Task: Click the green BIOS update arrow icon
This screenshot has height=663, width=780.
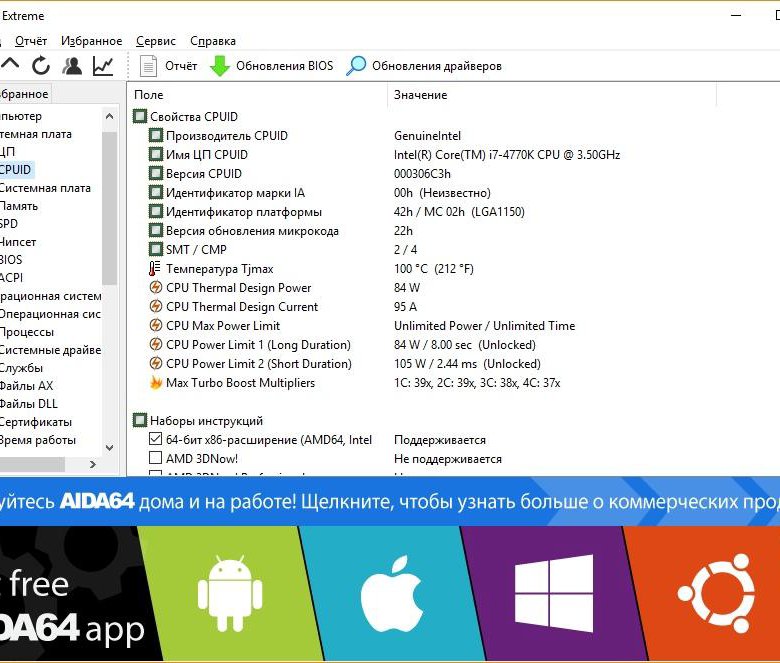Action: click(x=220, y=66)
